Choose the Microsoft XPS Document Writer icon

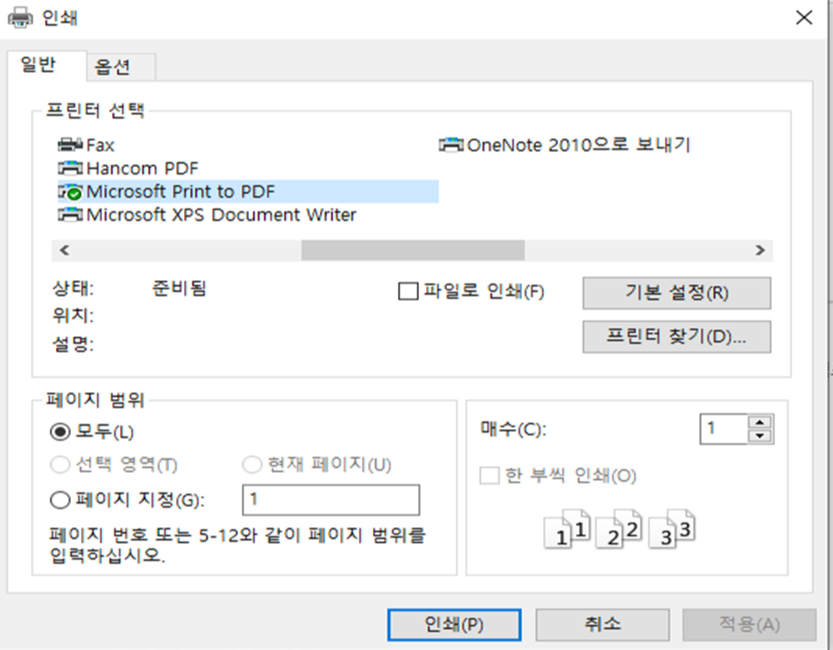click(x=70, y=215)
